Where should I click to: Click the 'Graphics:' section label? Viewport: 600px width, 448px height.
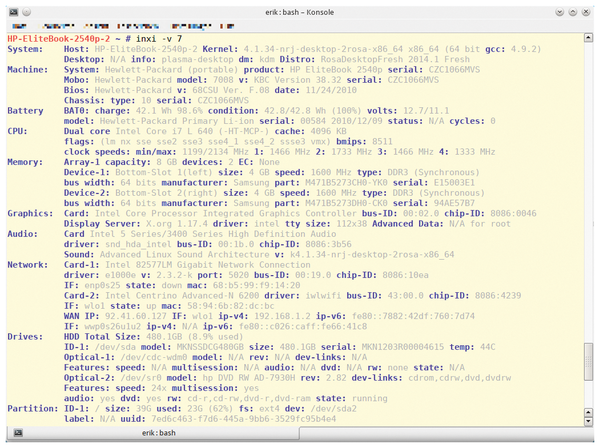click(x=30, y=213)
